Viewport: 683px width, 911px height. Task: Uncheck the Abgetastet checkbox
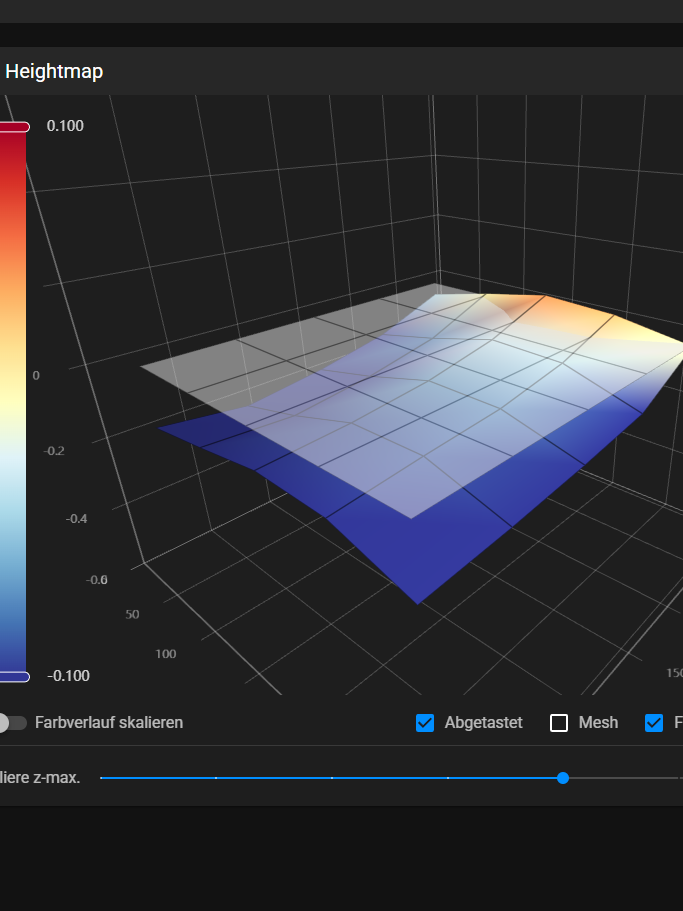point(425,722)
